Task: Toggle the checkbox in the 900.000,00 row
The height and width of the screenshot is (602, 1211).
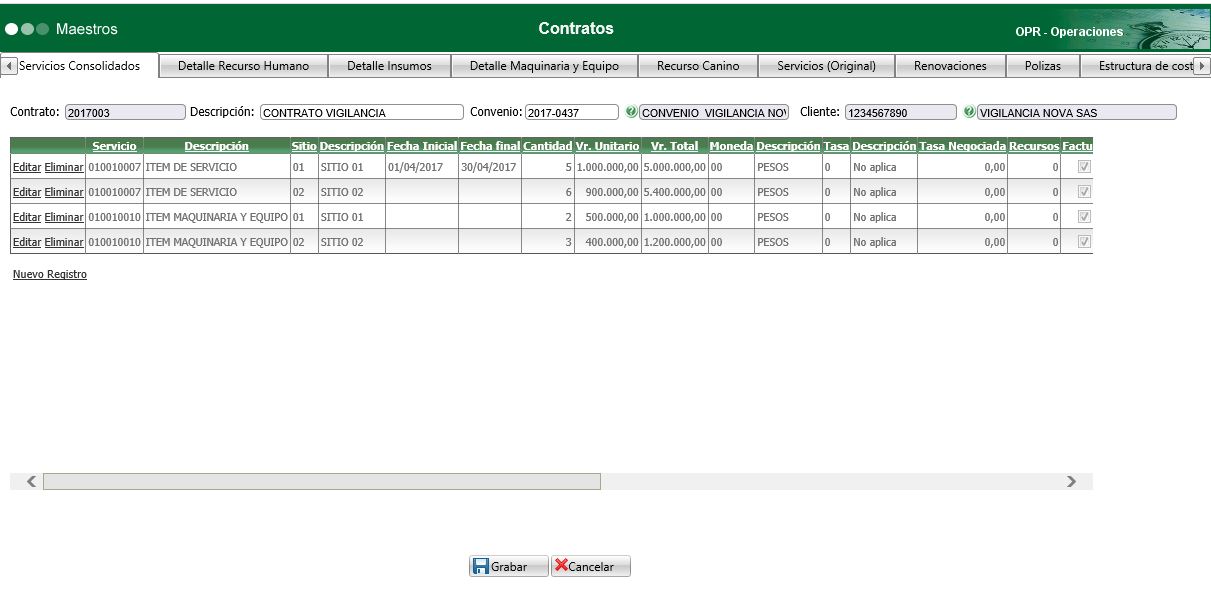Action: (1084, 192)
